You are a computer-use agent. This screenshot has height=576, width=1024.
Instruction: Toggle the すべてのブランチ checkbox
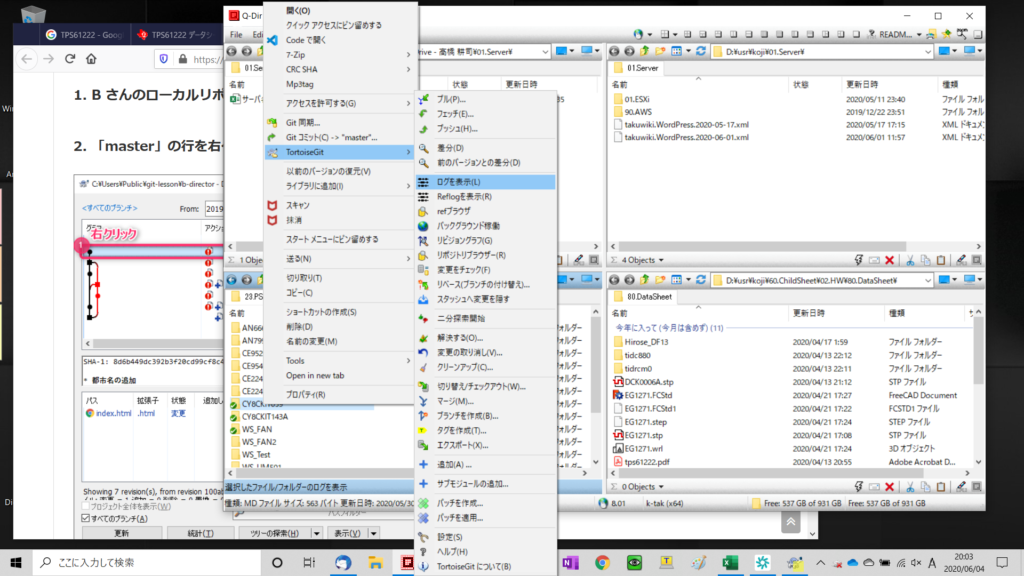[84, 519]
